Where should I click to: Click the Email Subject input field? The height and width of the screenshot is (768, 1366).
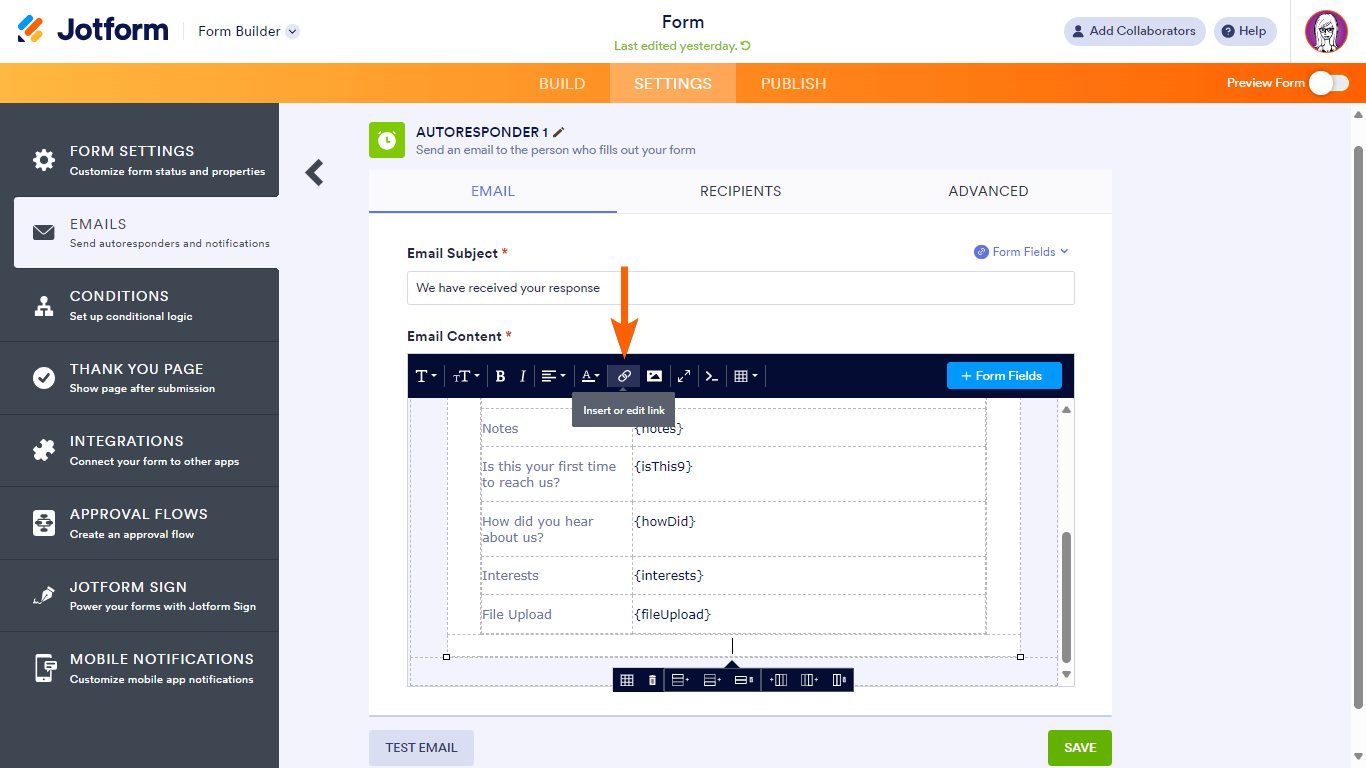pos(741,288)
